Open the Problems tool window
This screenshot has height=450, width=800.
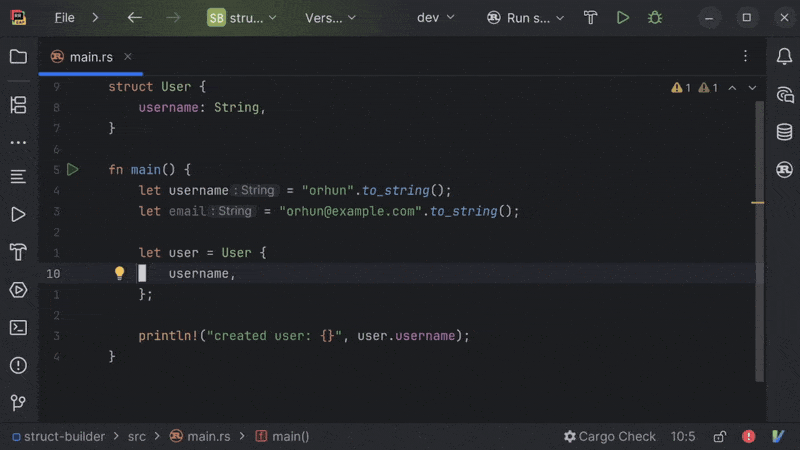click(x=18, y=365)
